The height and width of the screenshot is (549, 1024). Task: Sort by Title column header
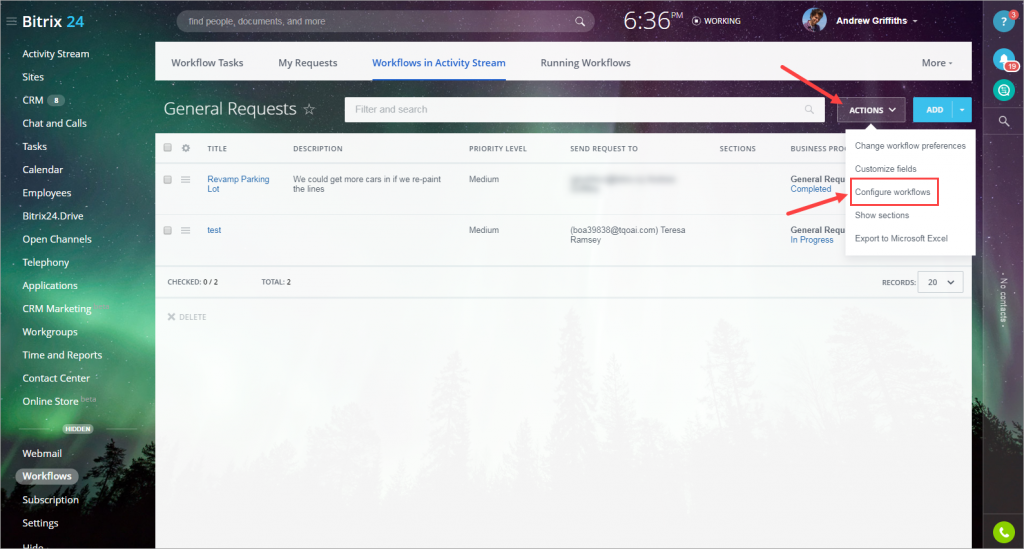[217, 149]
